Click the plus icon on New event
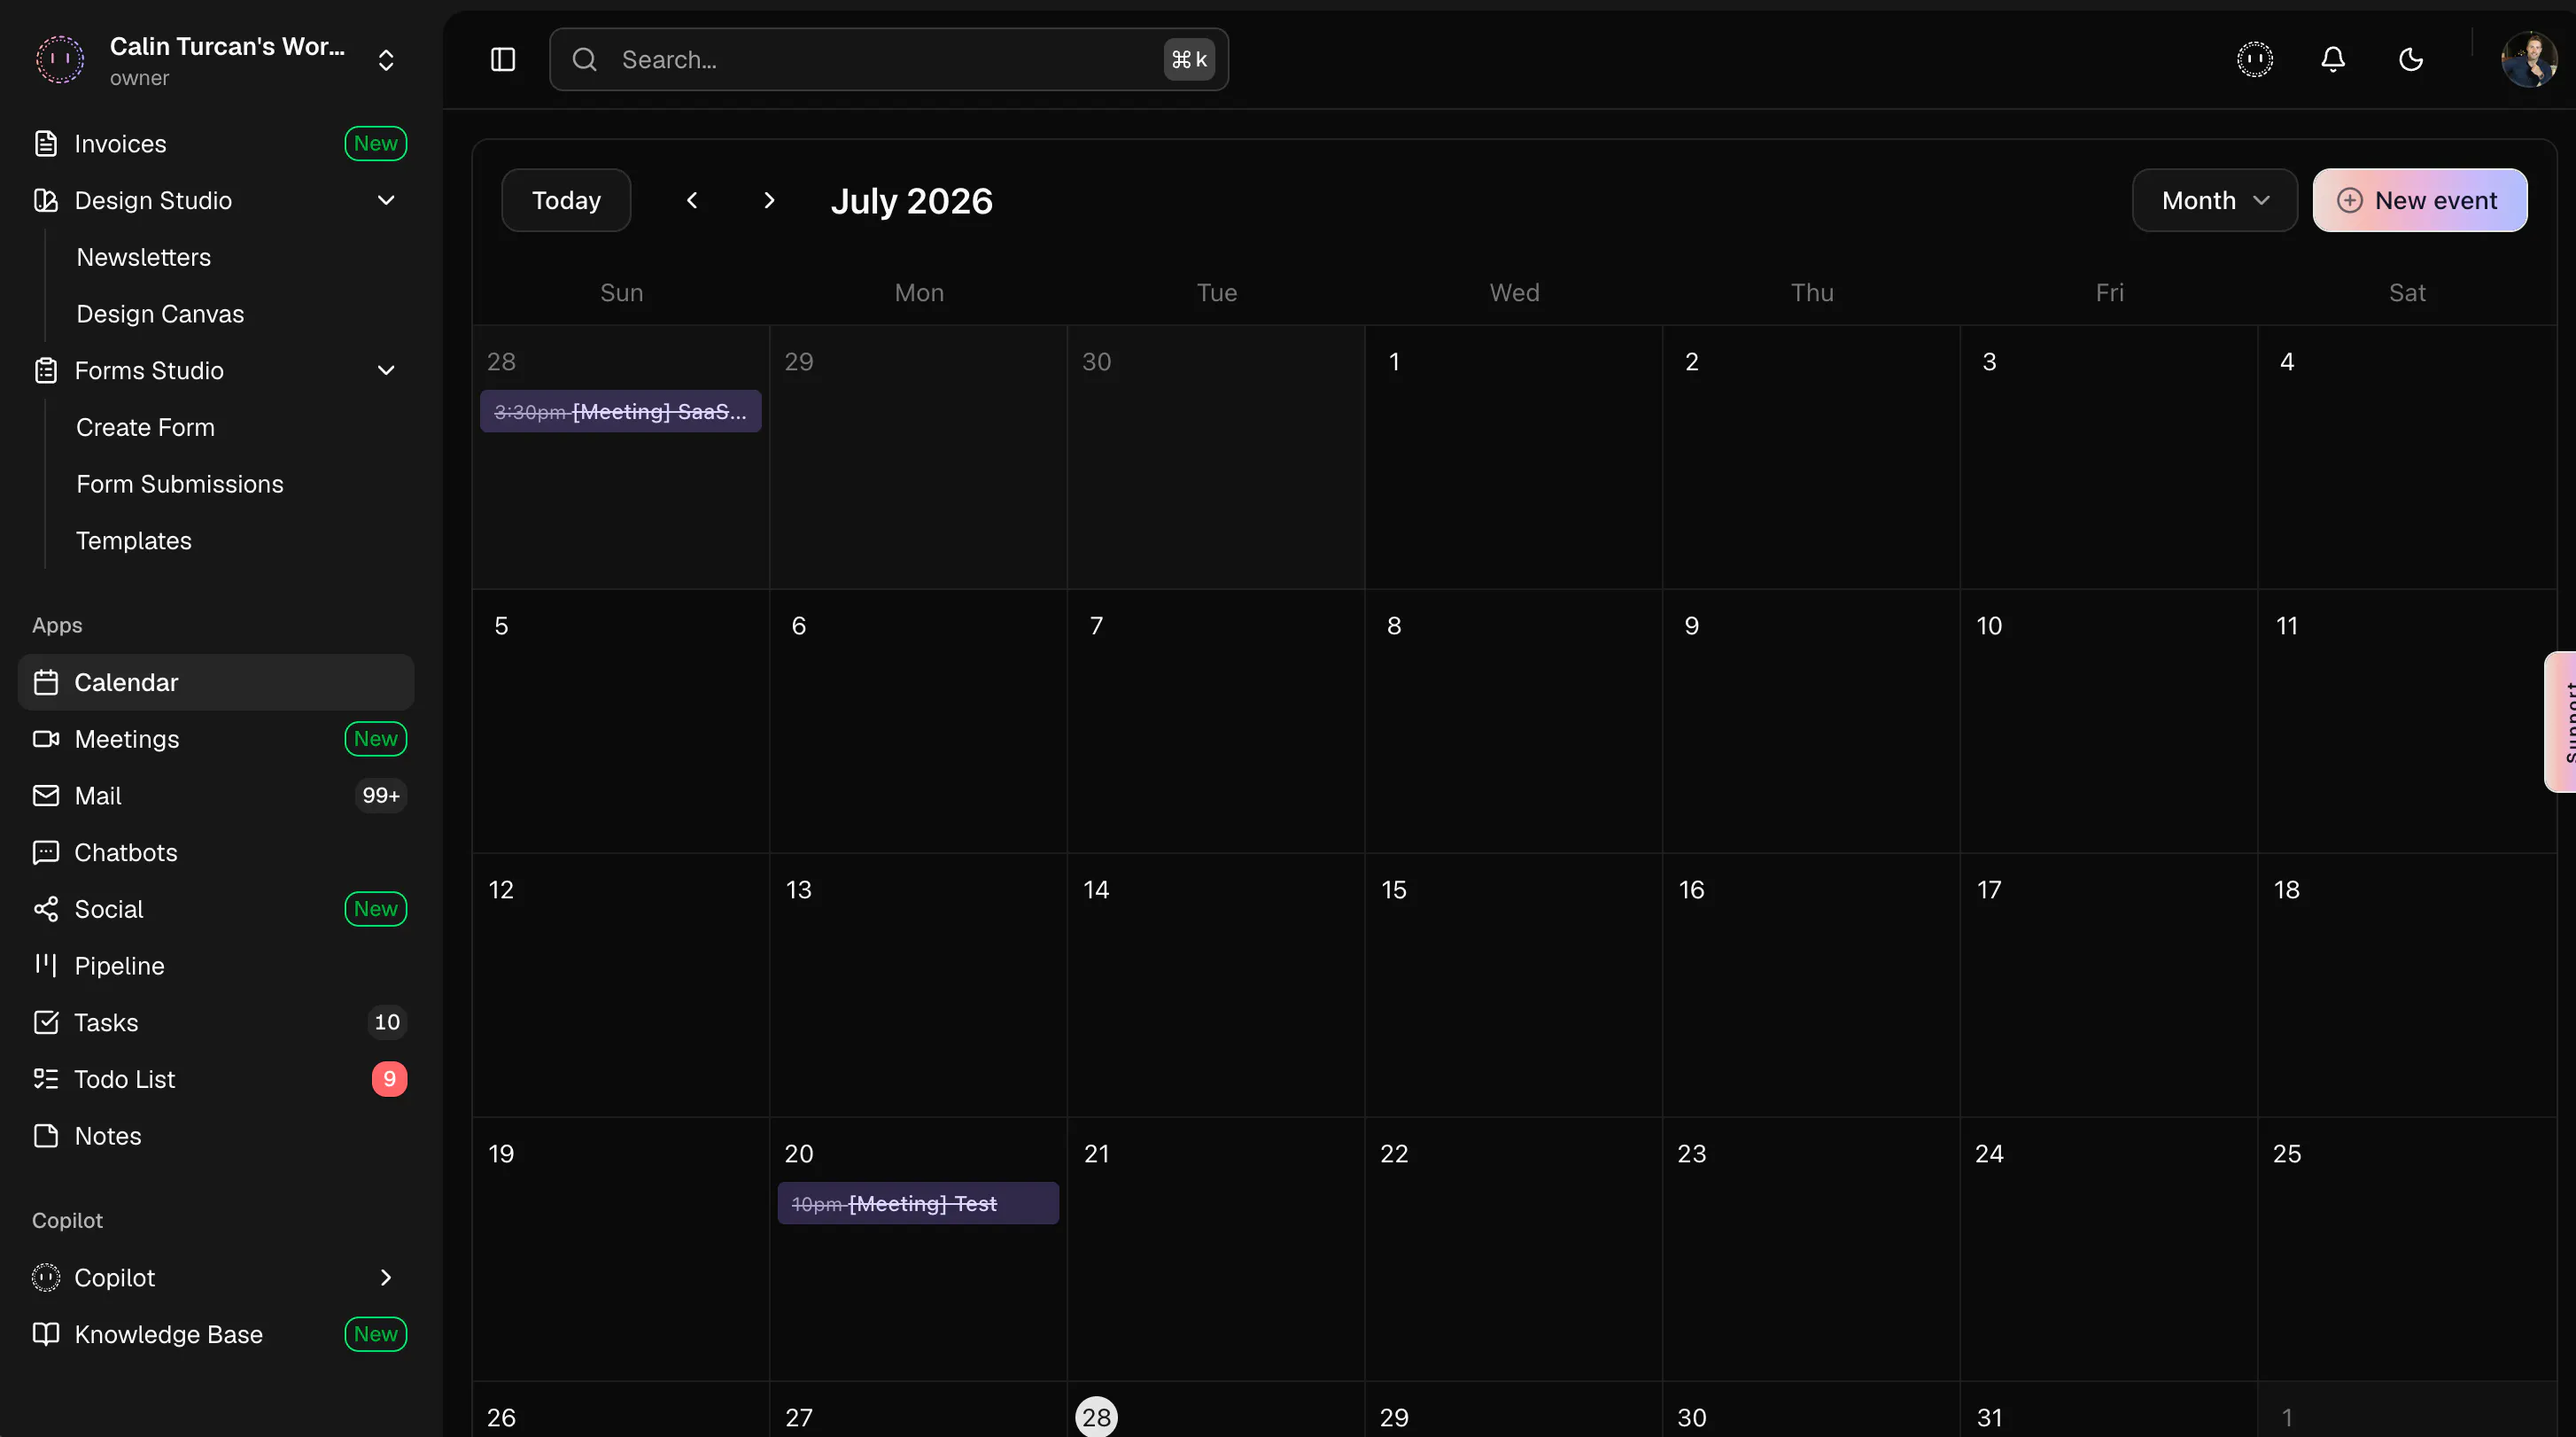 [x=2350, y=201]
